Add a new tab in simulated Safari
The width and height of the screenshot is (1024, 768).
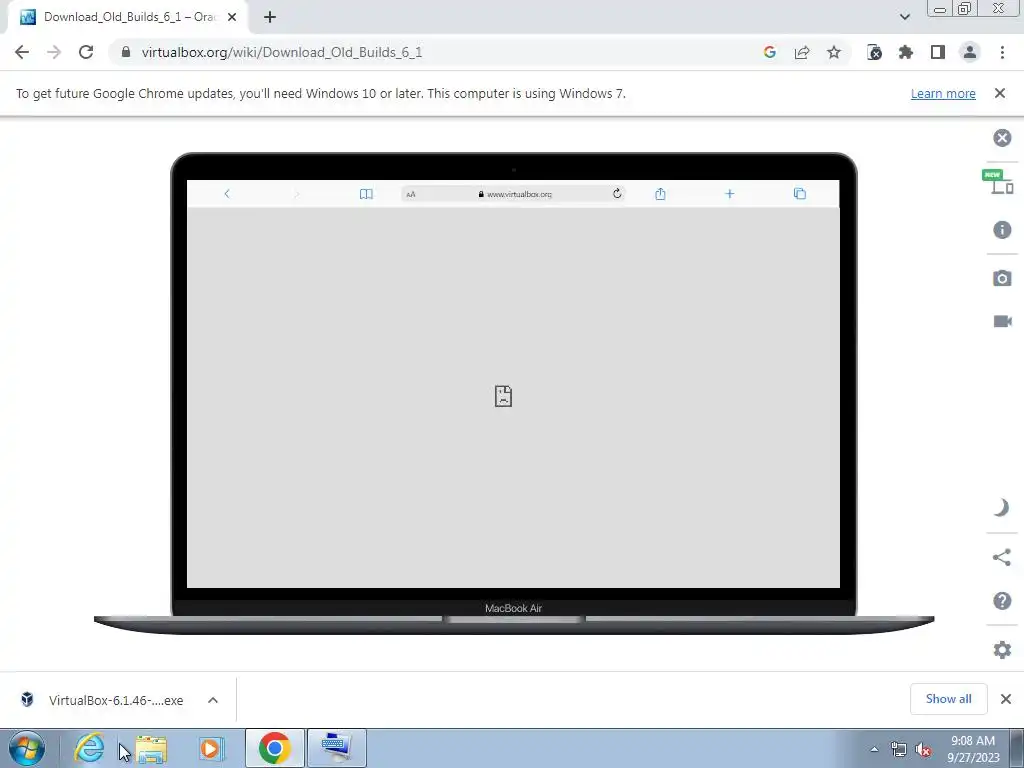pos(729,194)
